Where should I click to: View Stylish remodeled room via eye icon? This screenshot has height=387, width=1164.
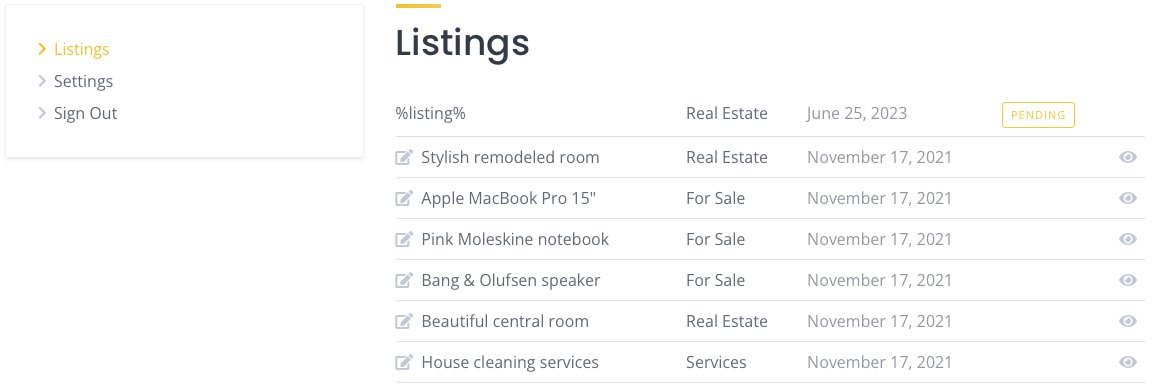(1128, 157)
